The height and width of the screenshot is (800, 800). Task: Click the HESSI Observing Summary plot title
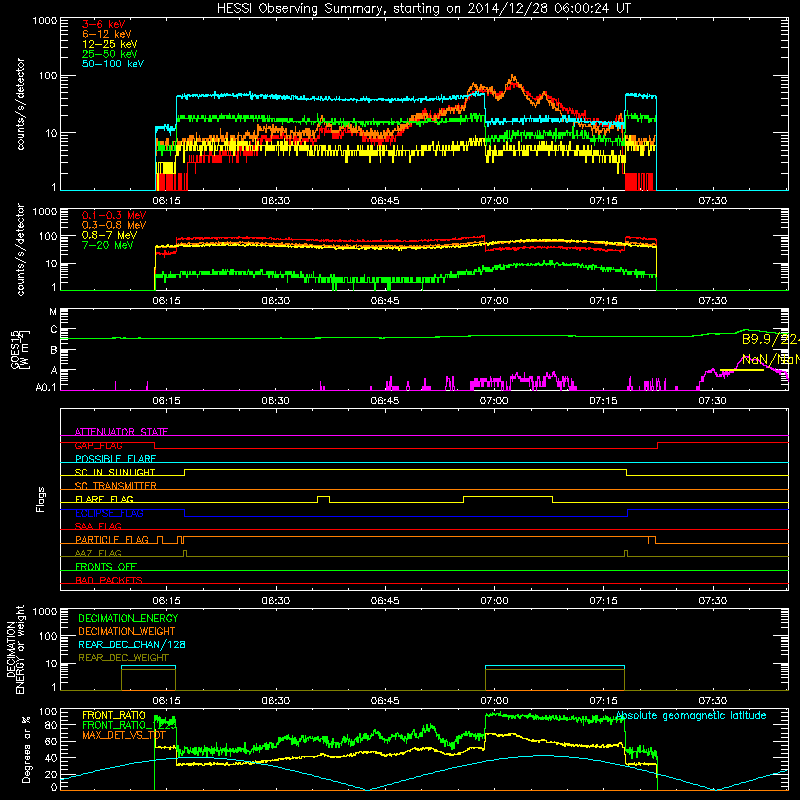click(x=424, y=8)
